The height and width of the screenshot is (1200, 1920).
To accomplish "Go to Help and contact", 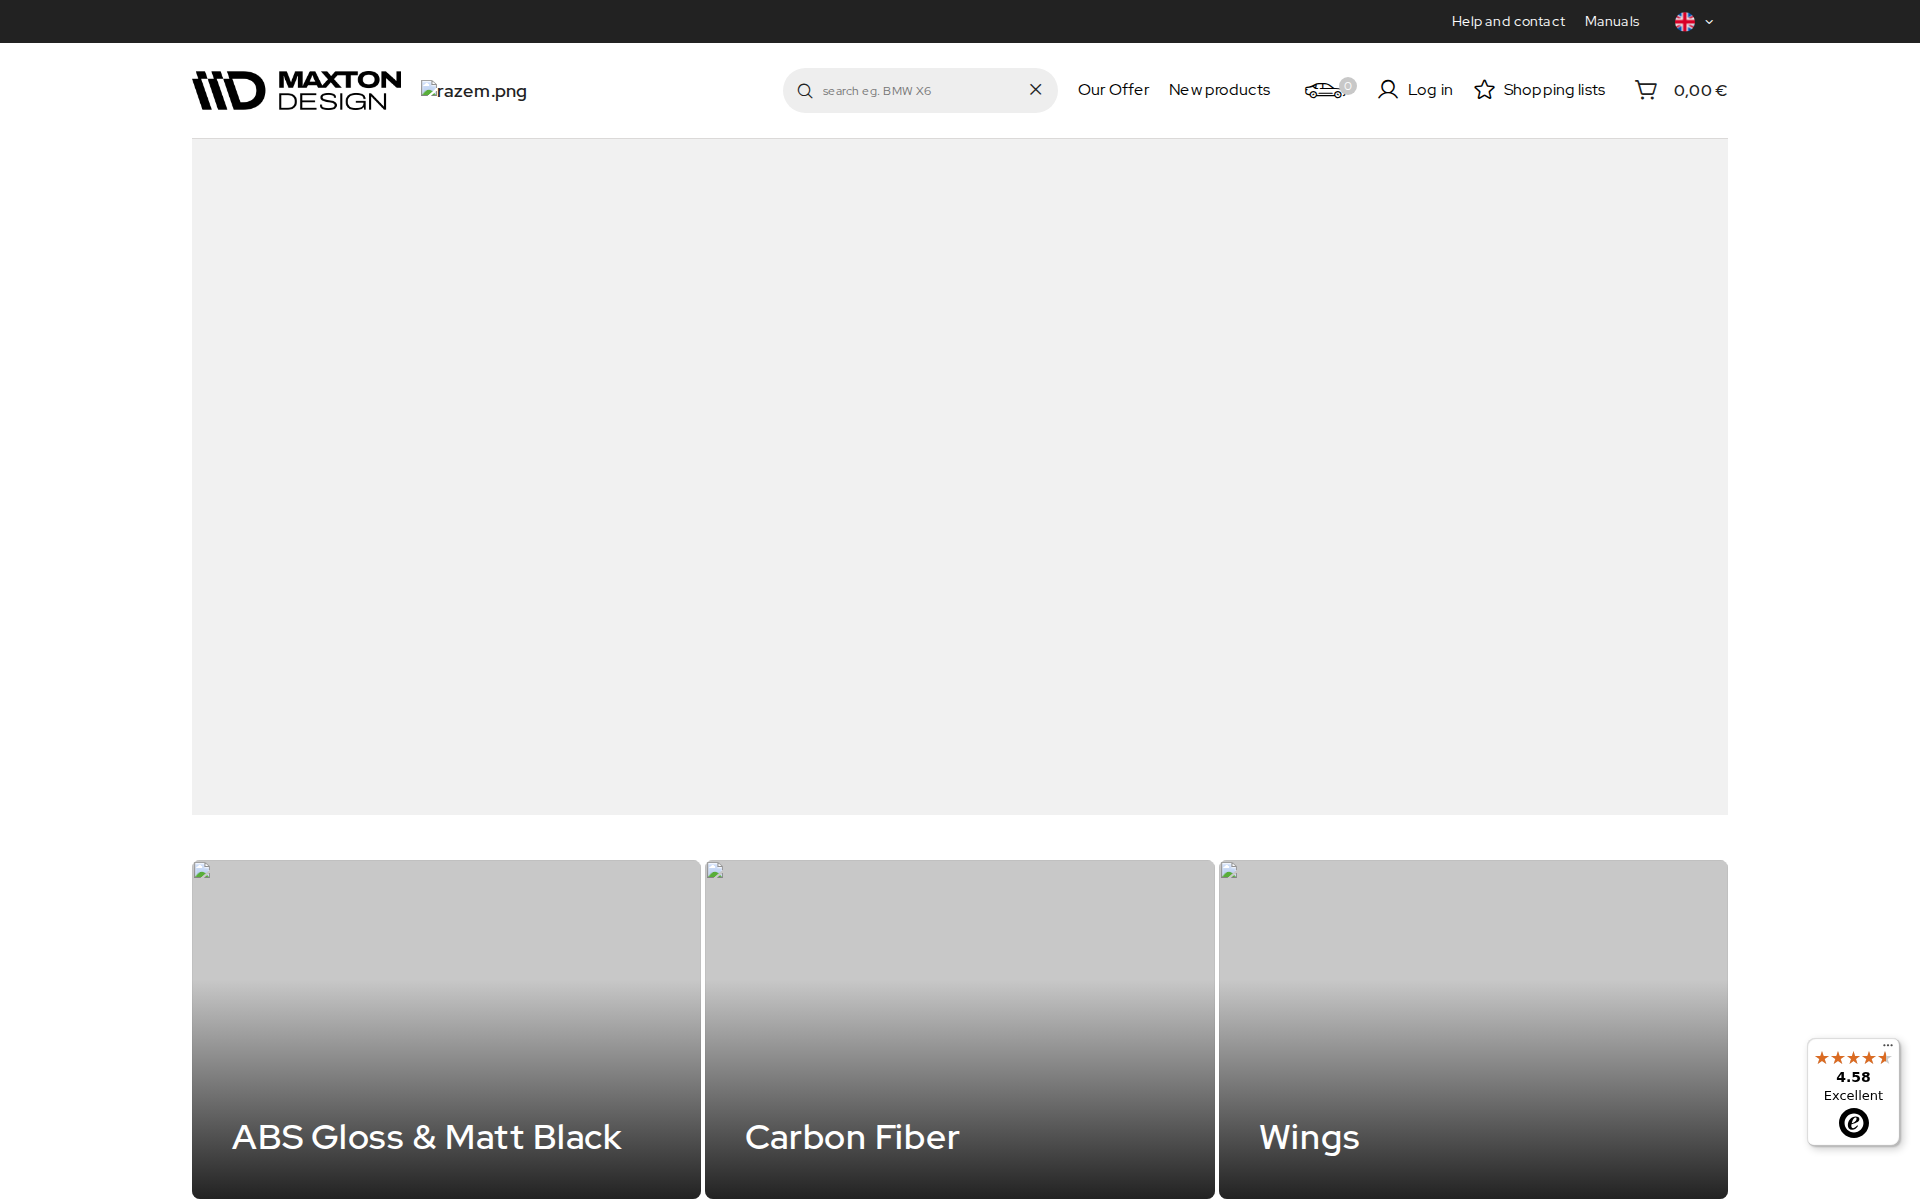I will (x=1508, y=21).
